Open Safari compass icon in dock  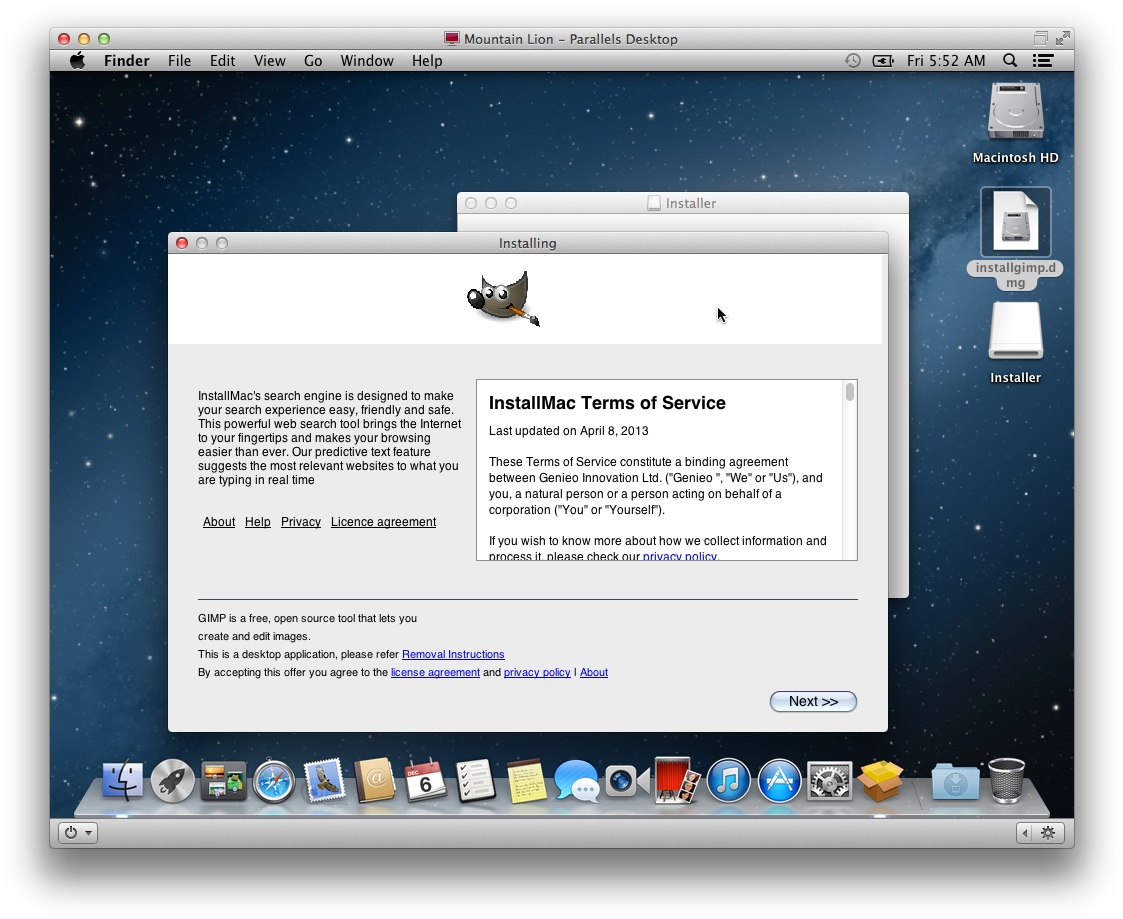274,780
